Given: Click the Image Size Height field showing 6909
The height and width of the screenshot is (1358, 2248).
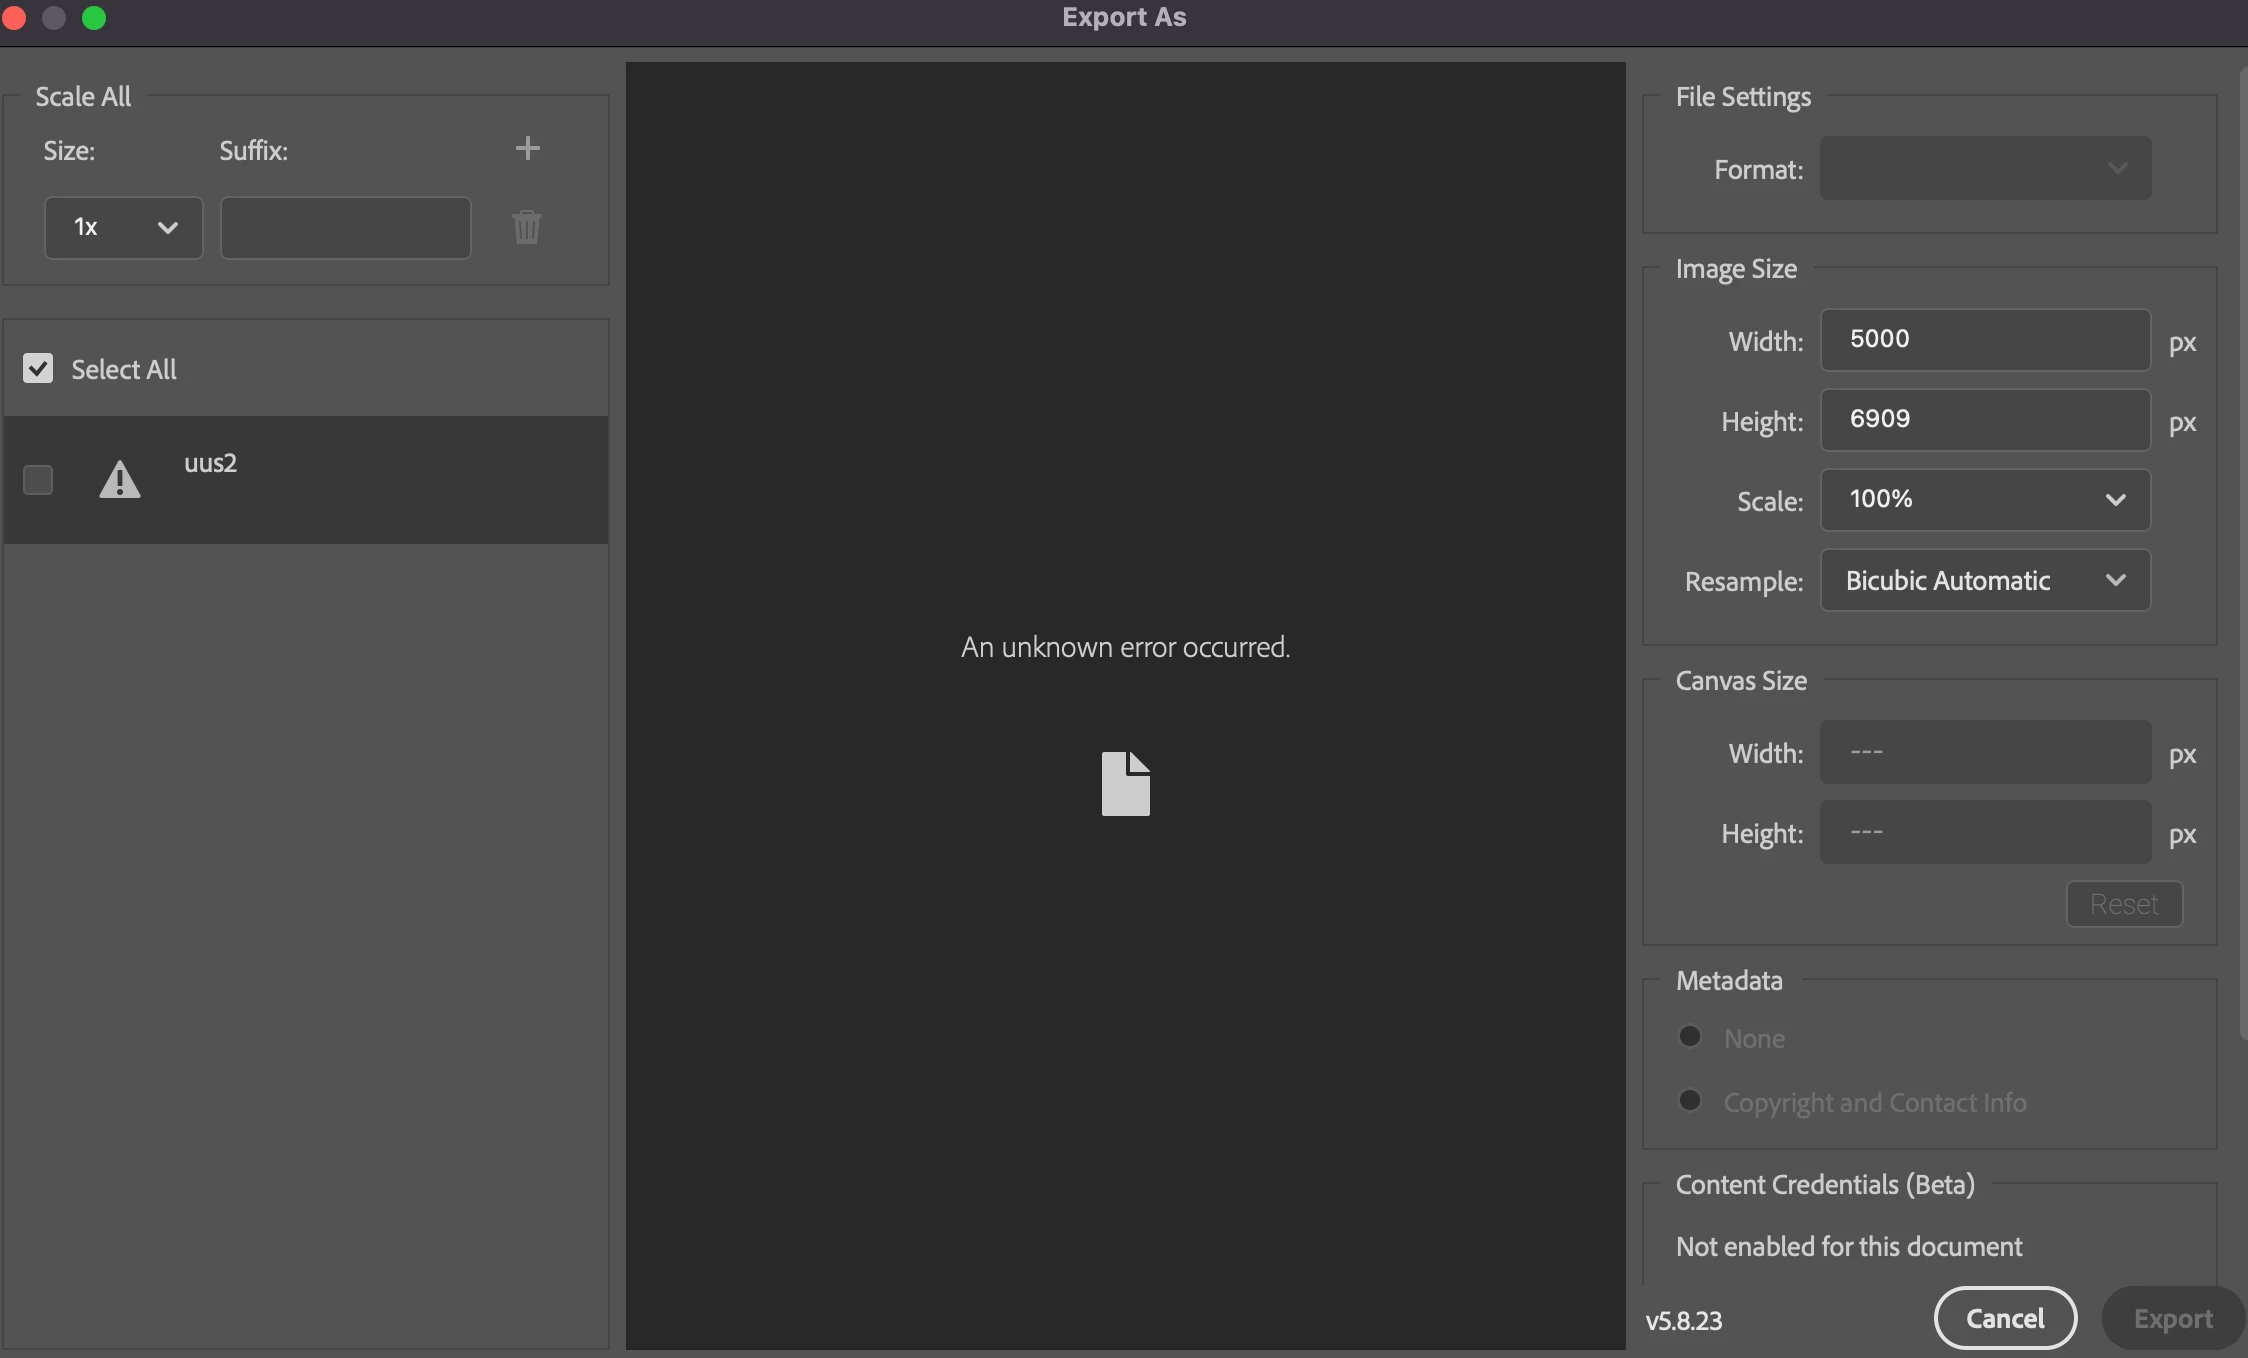Looking at the screenshot, I should tap(1985, 420).
